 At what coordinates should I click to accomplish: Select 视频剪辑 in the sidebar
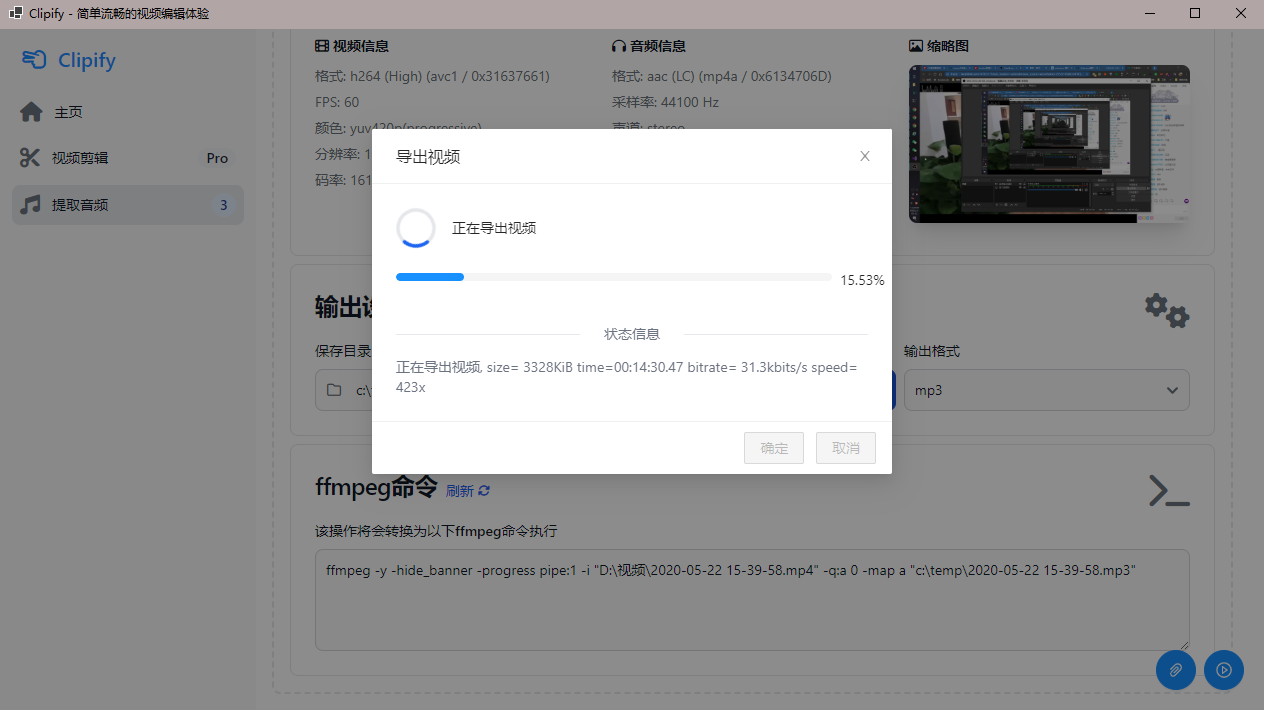tap(80, 158)
